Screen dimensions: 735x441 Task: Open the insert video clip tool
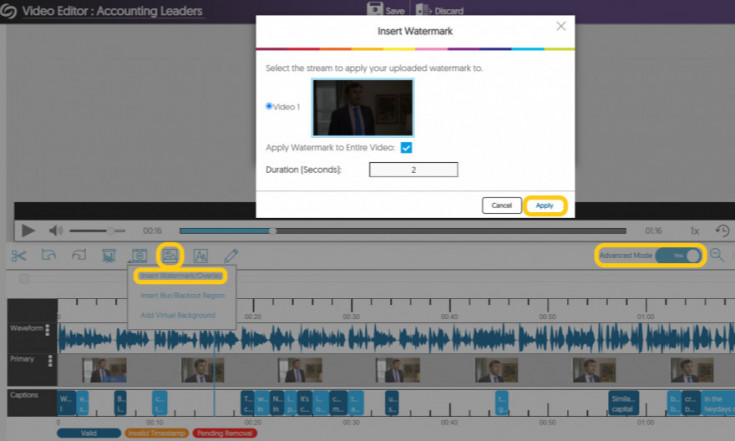coord(139,256)
